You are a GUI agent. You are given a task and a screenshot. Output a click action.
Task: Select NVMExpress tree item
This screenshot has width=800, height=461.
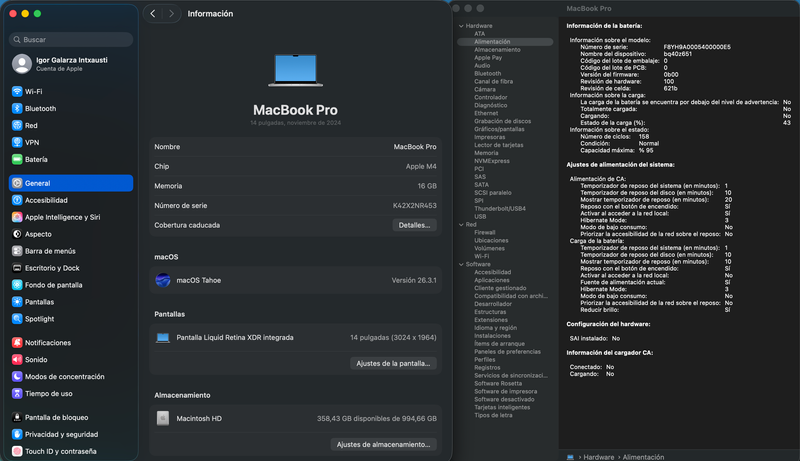point(492,161)
